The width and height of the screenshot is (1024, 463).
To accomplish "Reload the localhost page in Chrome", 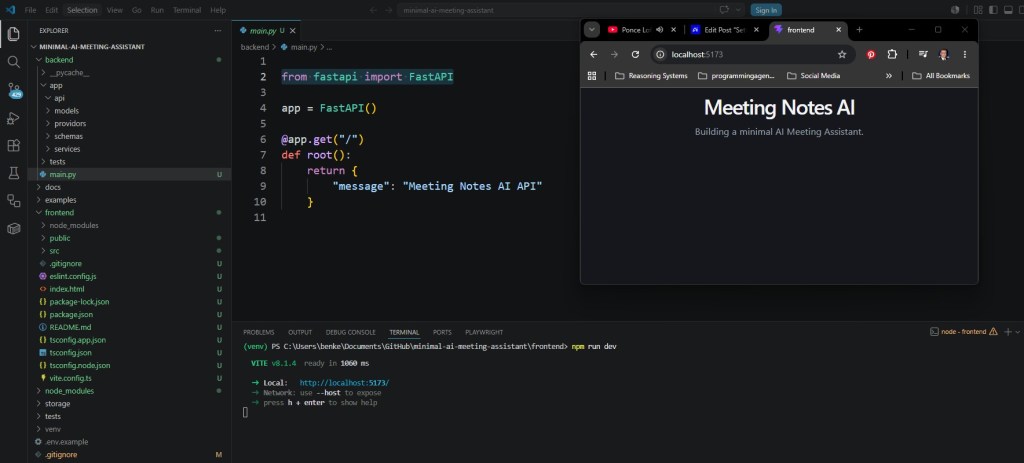I will point(635,55).
